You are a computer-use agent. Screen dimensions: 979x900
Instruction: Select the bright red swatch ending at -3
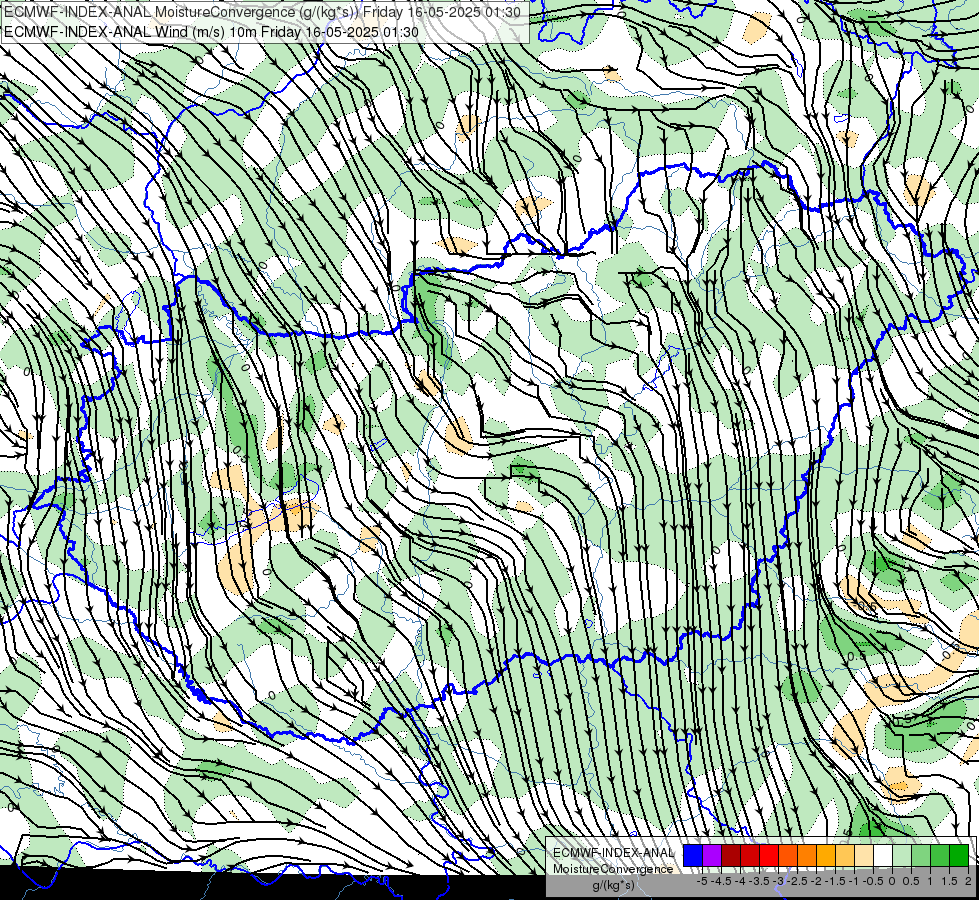(769, 855)
